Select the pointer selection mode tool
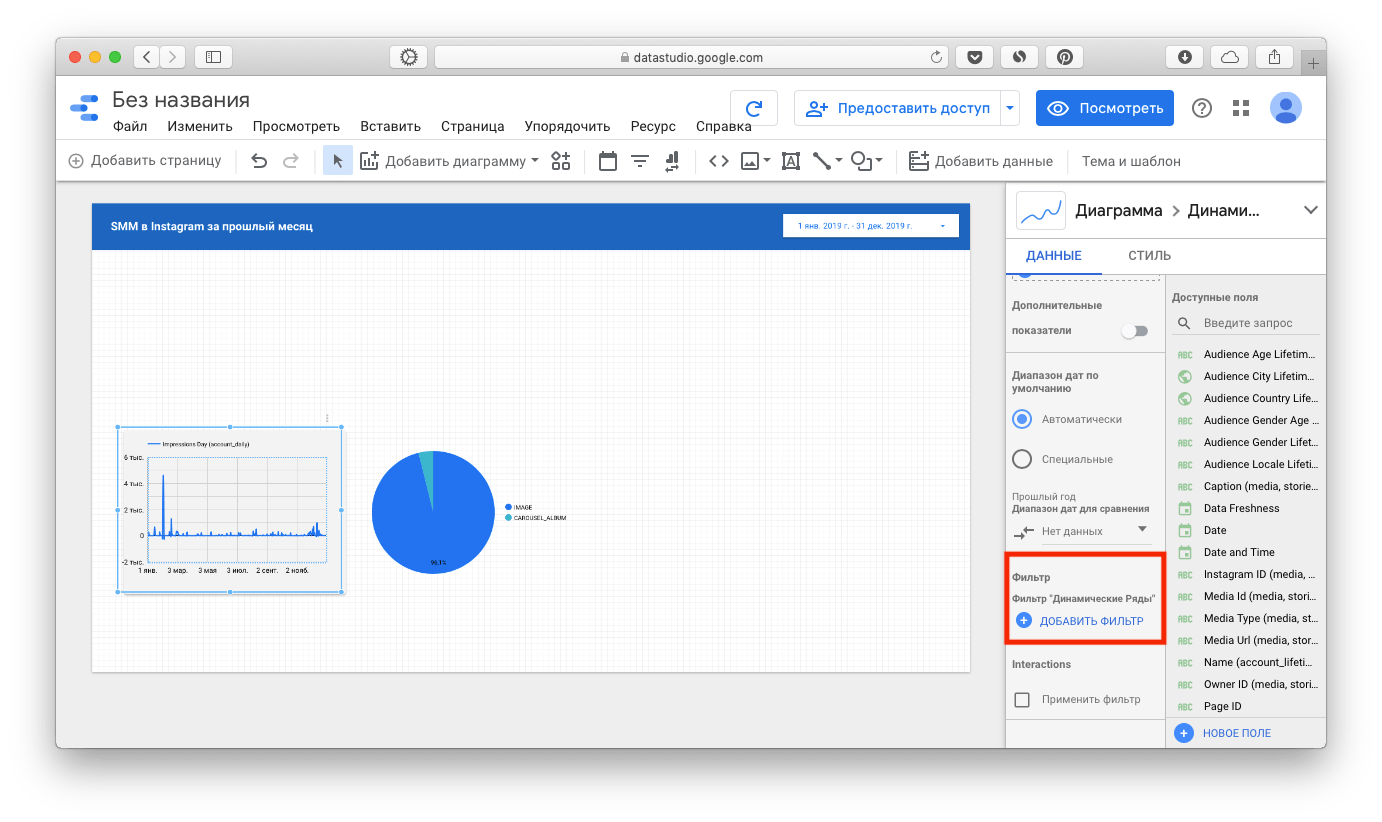This screenshot has height=822, width=1382. [337, 161]
